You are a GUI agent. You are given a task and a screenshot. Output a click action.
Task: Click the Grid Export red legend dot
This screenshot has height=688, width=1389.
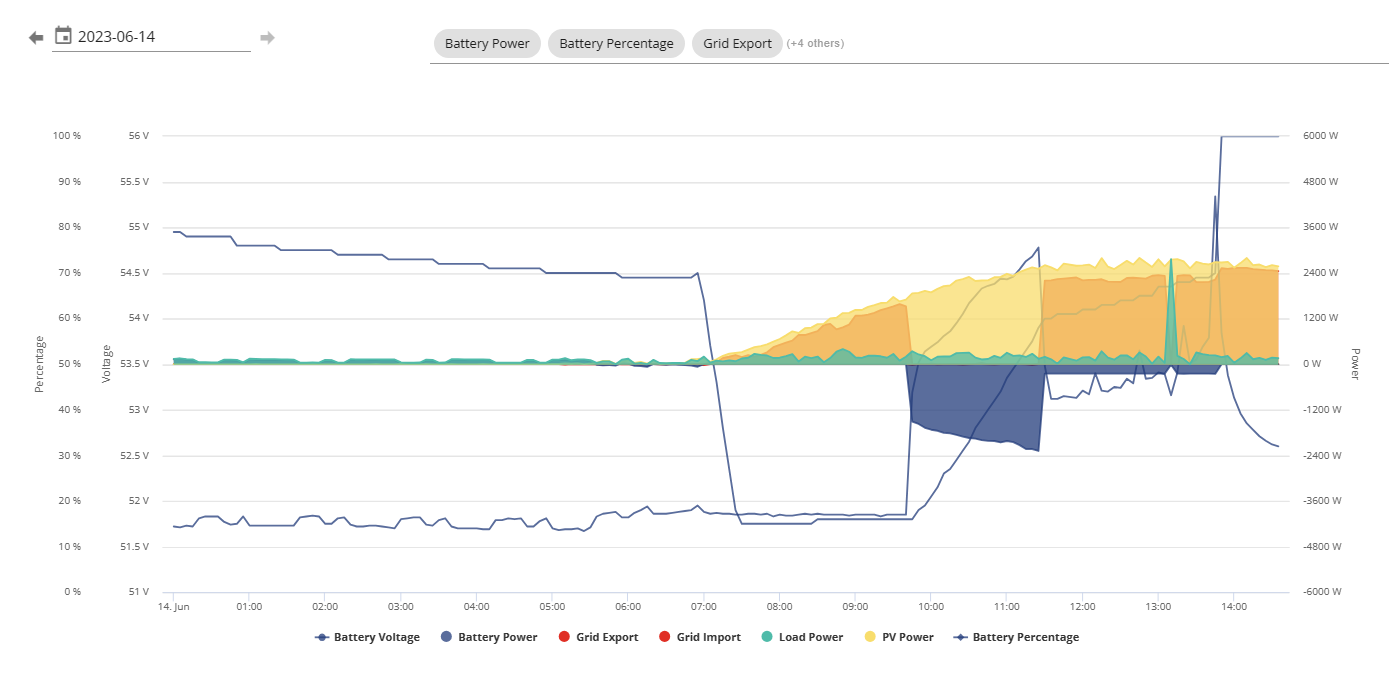564,637
